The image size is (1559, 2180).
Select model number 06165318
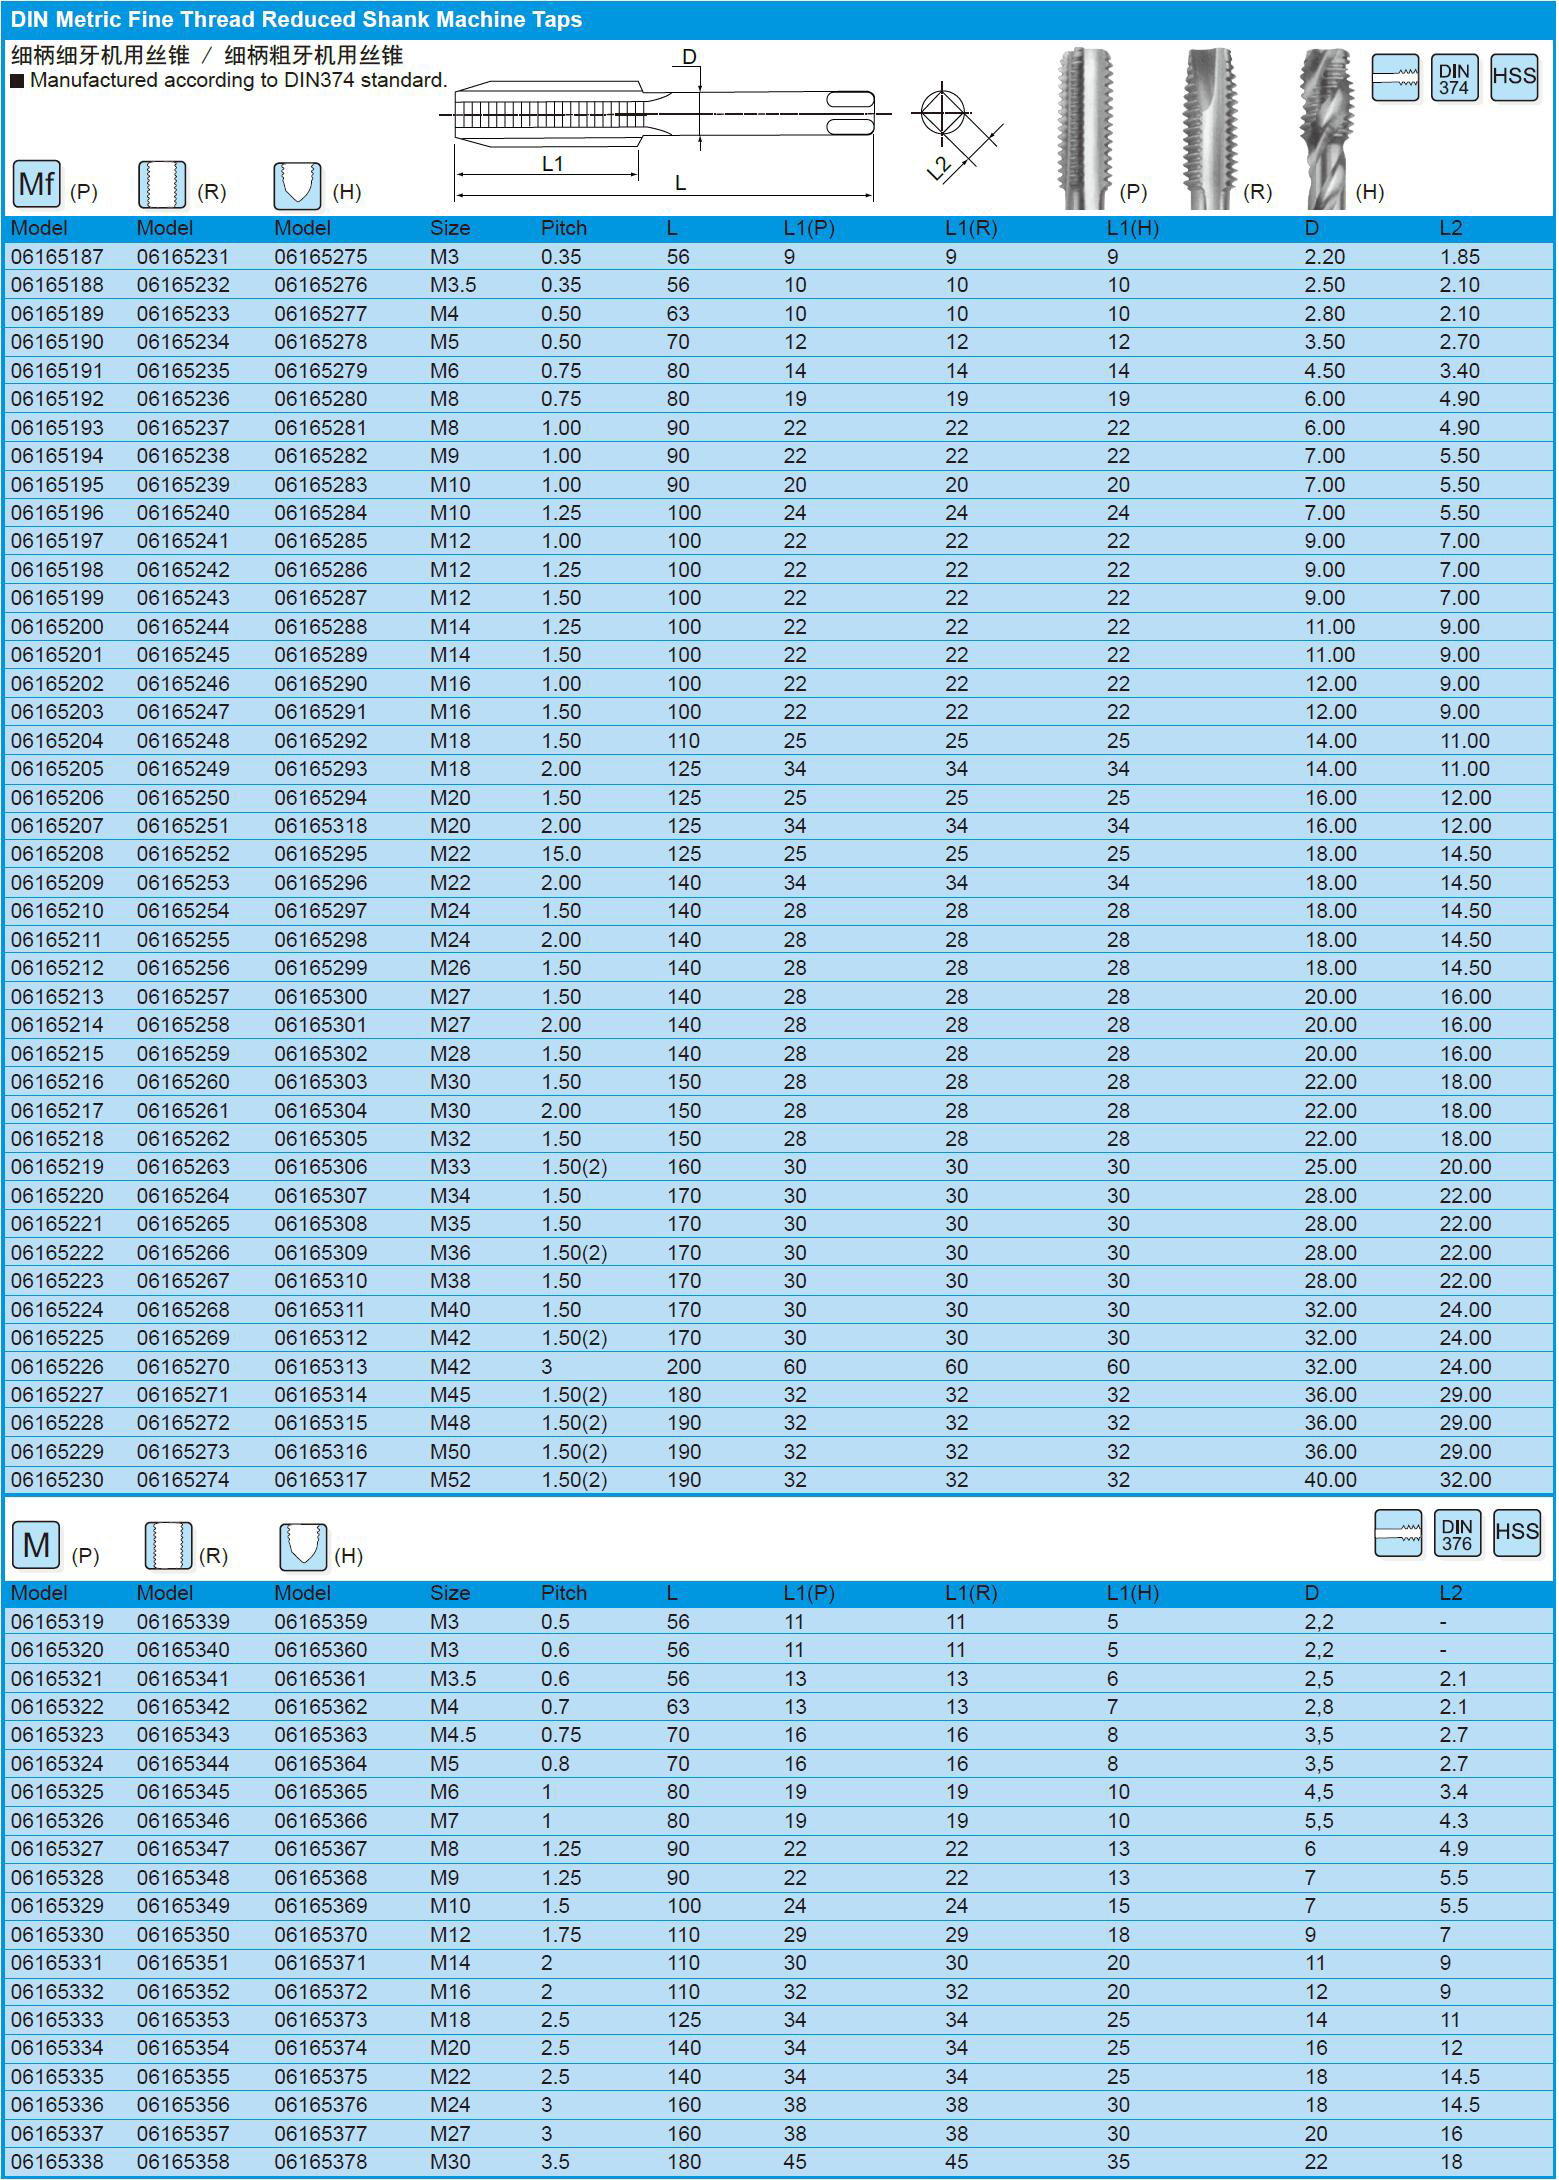(x=321, y=826)
